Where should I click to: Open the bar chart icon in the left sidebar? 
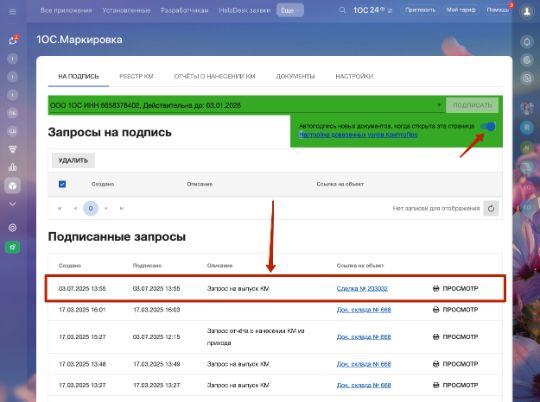pyautogui.click(x=12, y=167)
